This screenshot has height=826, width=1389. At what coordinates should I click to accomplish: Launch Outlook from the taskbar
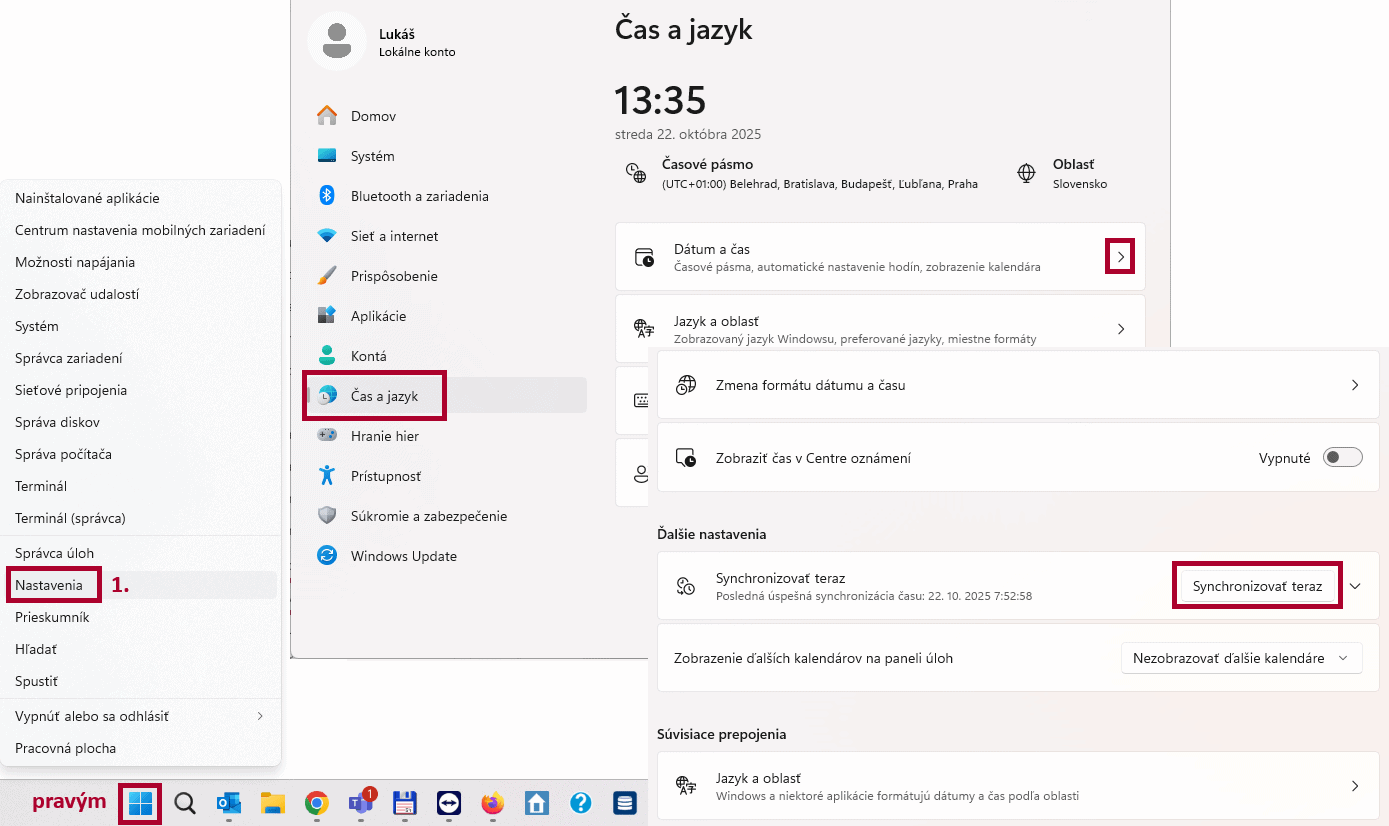click(x=229, y=803)
